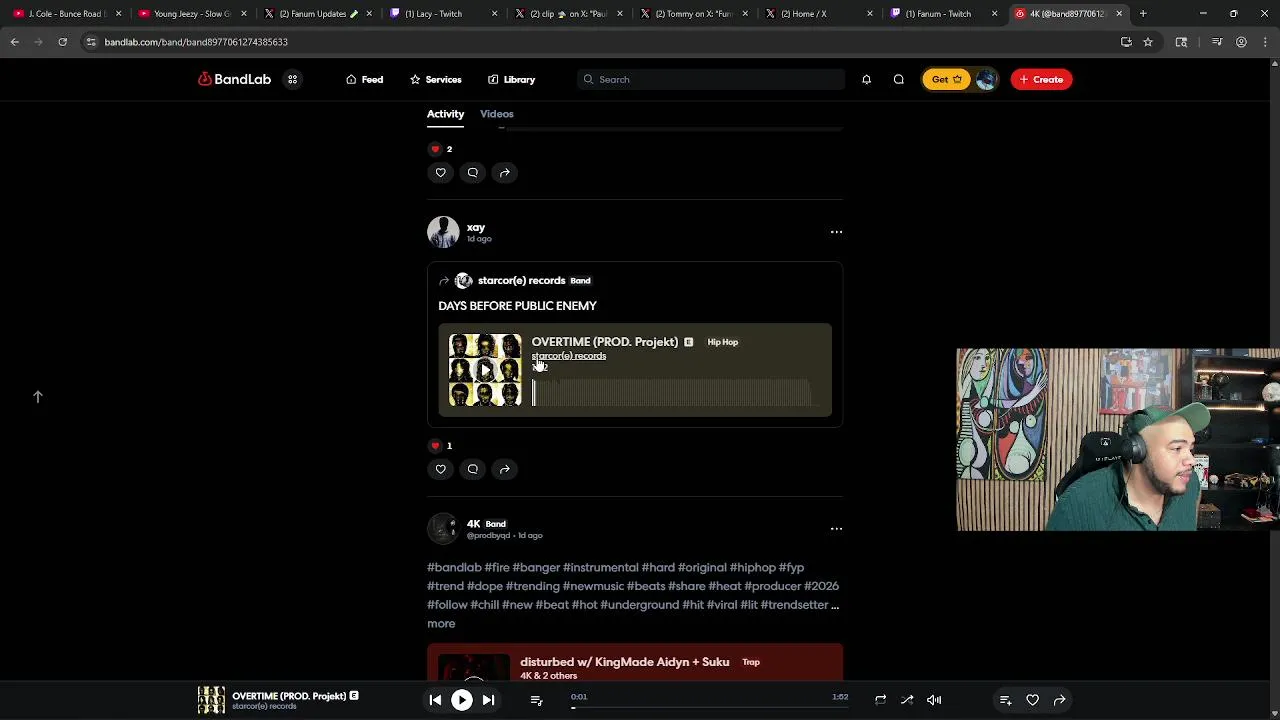Click the red Create button
This screenshot has width=1280, height=720.
1041,79
